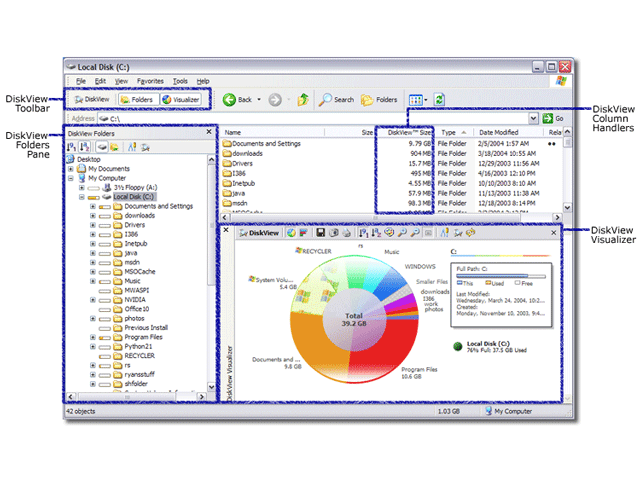Image resolution: width=640 pixels, height=480 pixels.
Task: Toggle the Visualizer button in DiskView toolbar
Action: pyautogui.click(x=181, y=100)
